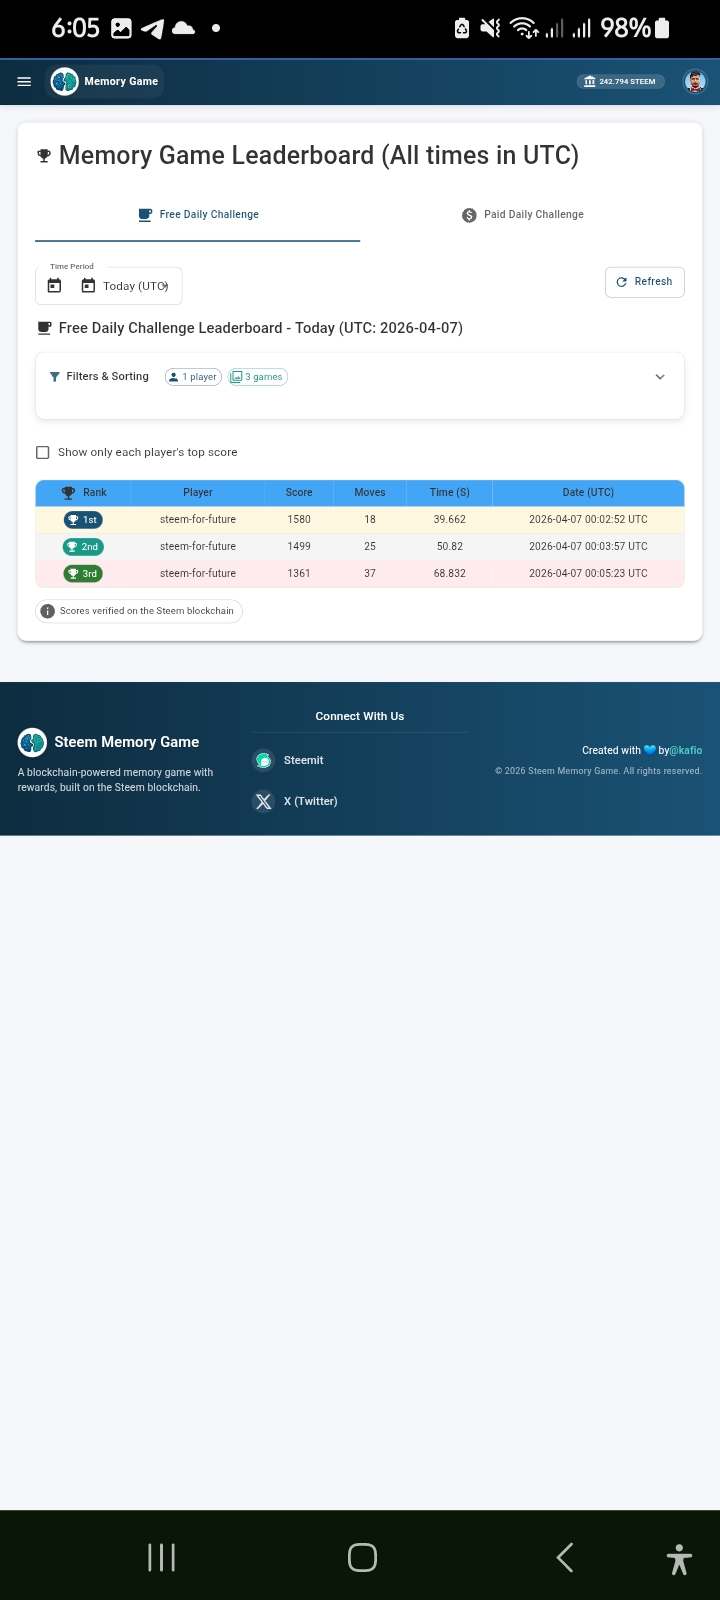Tap the Android home button
This screenshot has height=1600, width=720.
(362, 1557)
